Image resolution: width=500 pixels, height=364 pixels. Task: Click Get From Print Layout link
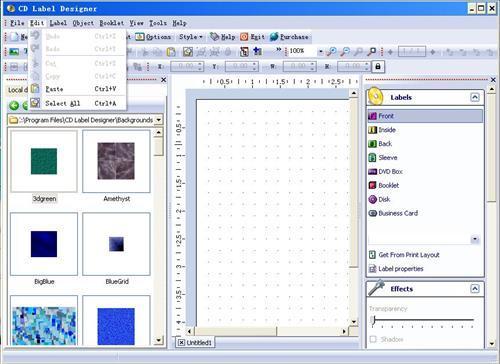coord(404,255)
